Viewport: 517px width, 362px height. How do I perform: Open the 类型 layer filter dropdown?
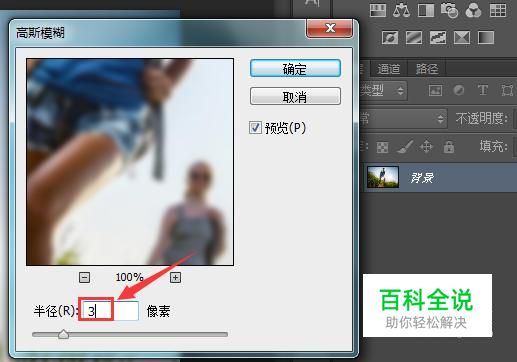[384, 90]
